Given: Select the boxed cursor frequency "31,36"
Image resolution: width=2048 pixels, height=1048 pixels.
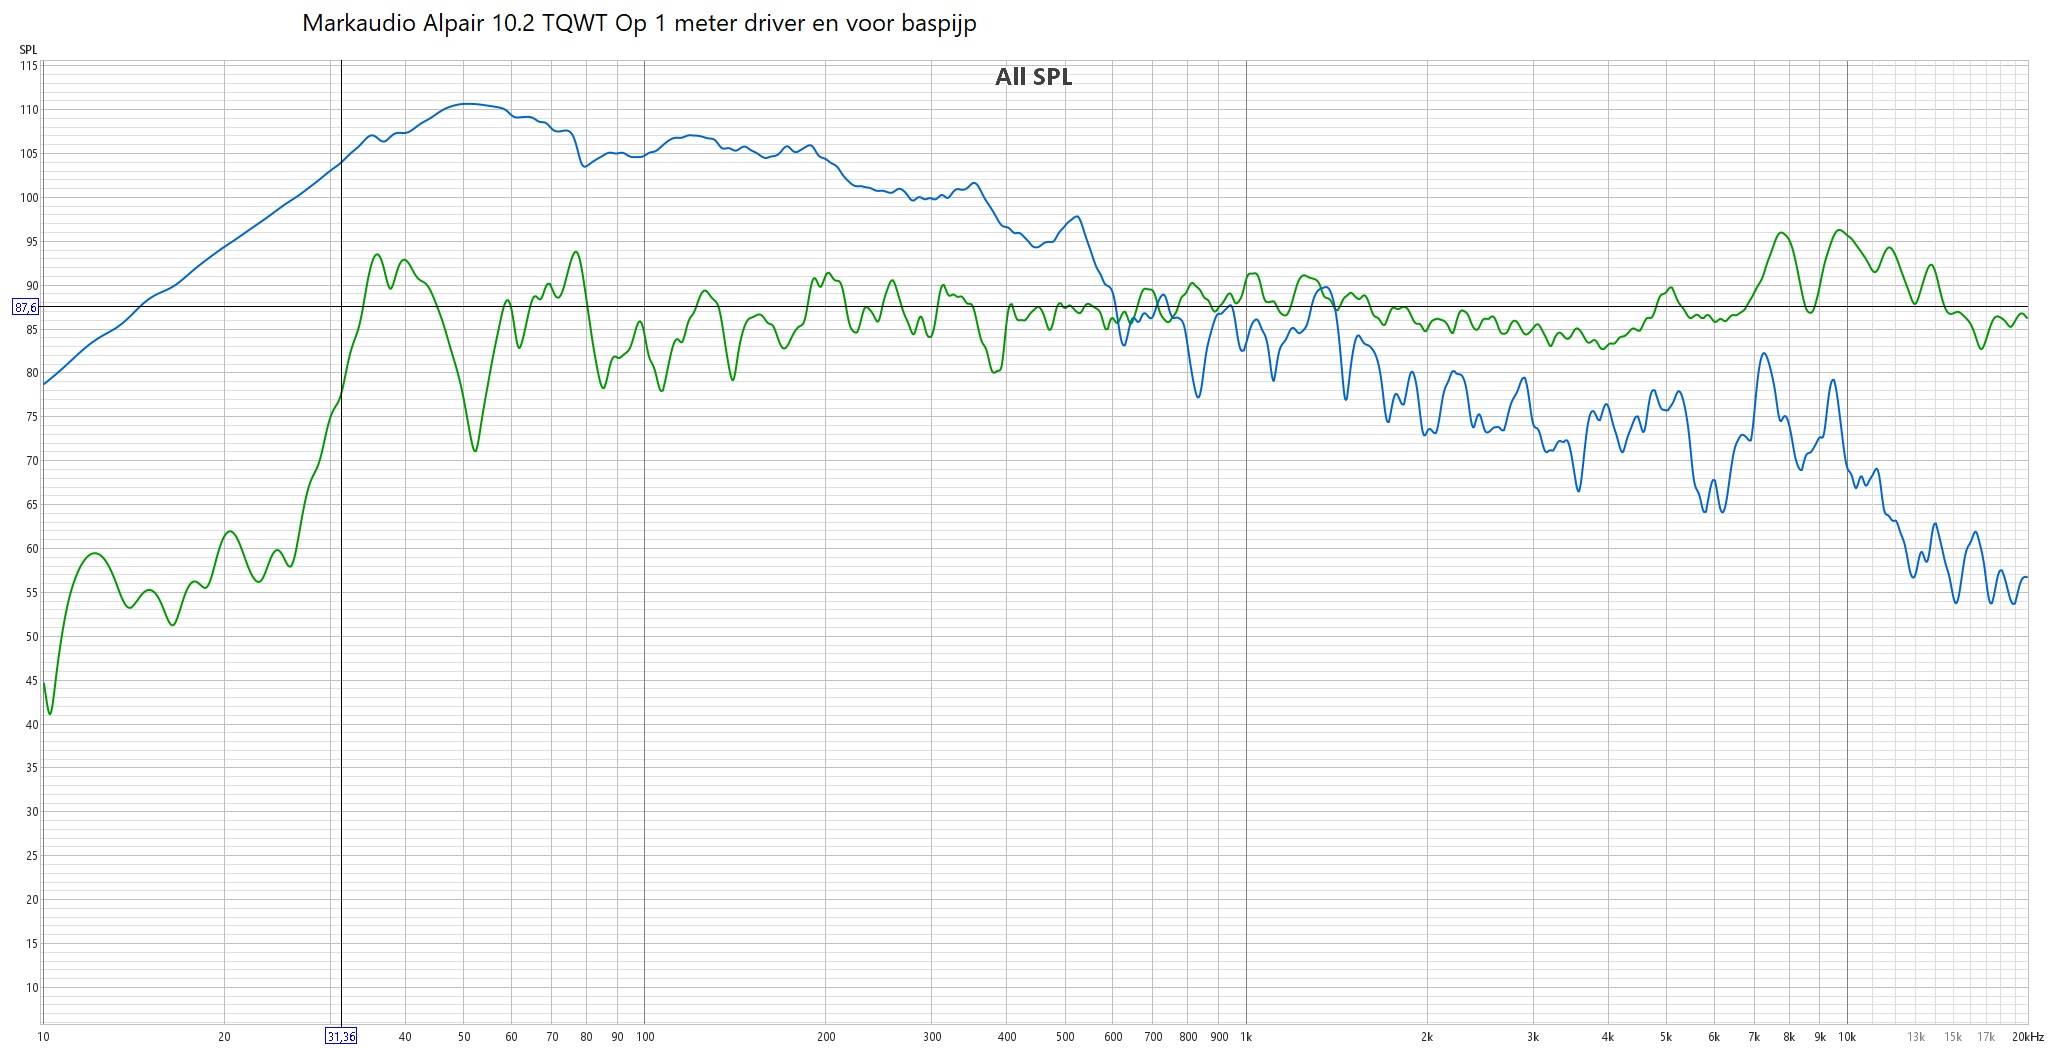Looking at the screenshot, I should [x=341, y=1036].
